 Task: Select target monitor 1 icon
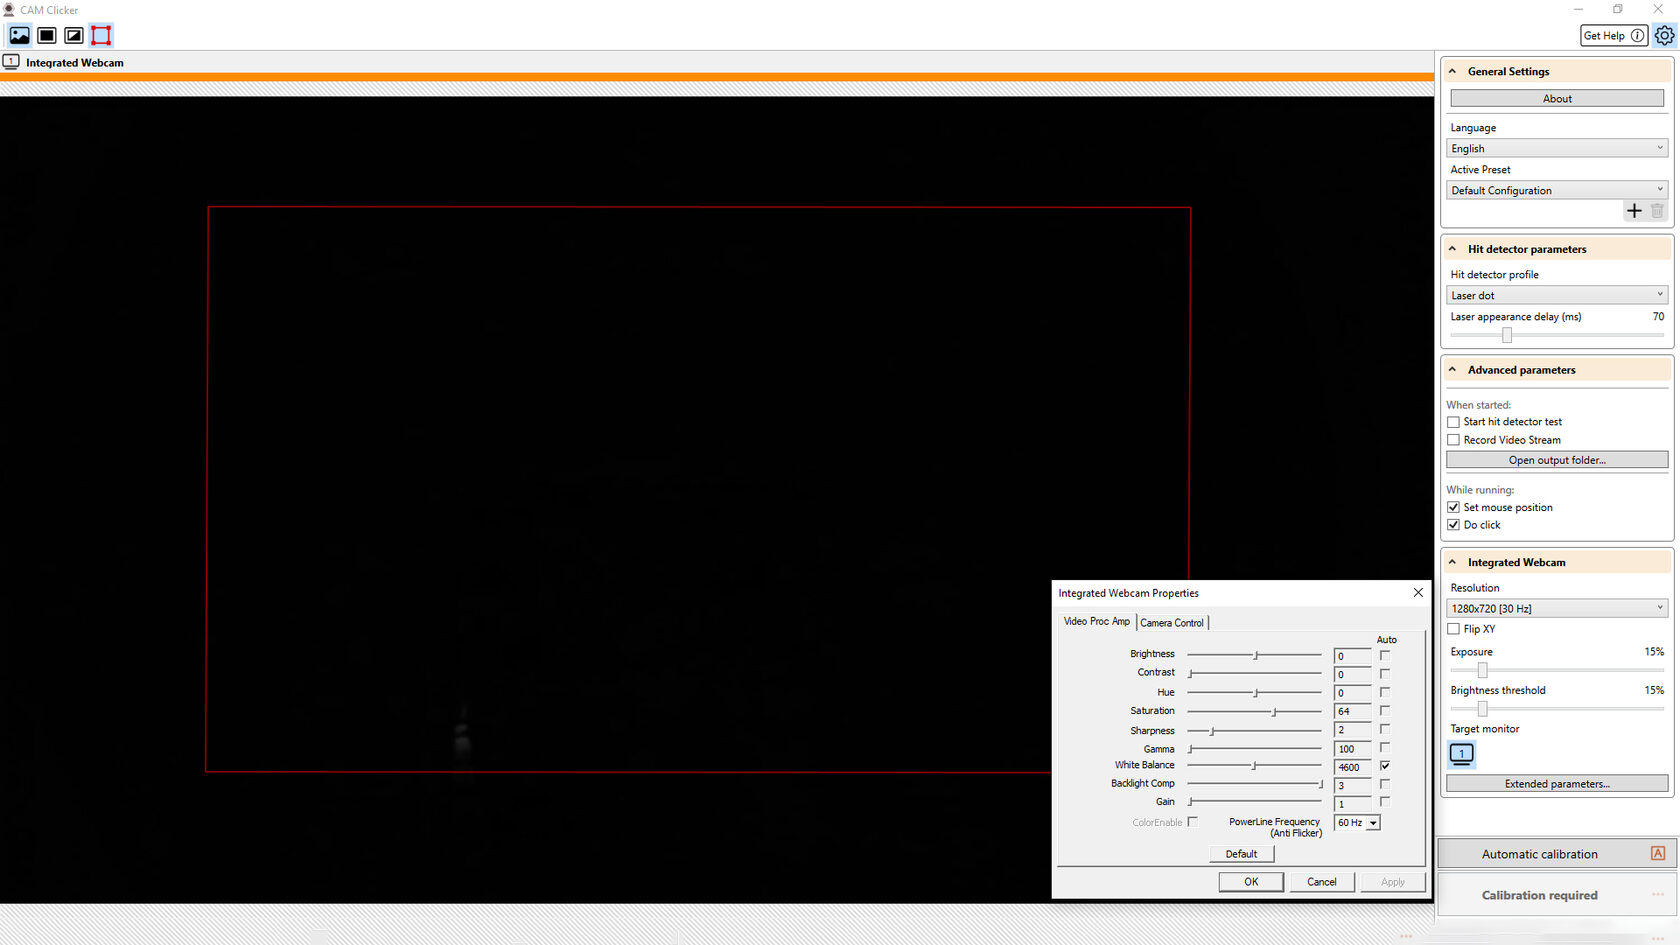1461,754
